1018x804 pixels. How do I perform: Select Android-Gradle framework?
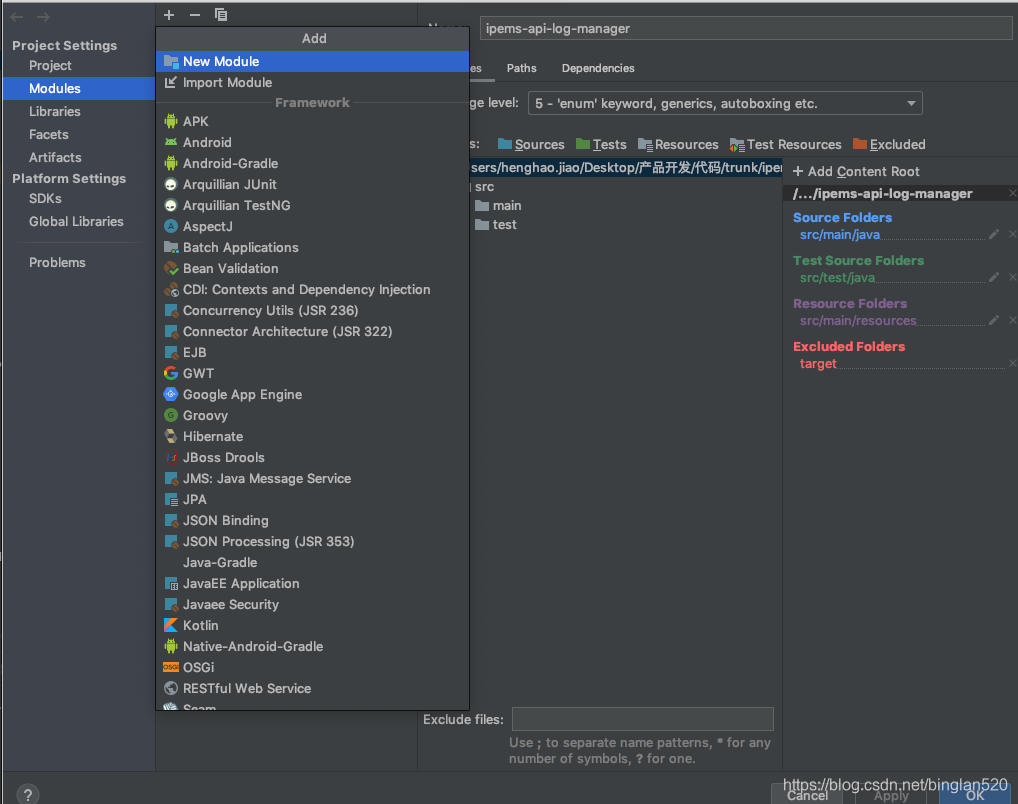312,164
